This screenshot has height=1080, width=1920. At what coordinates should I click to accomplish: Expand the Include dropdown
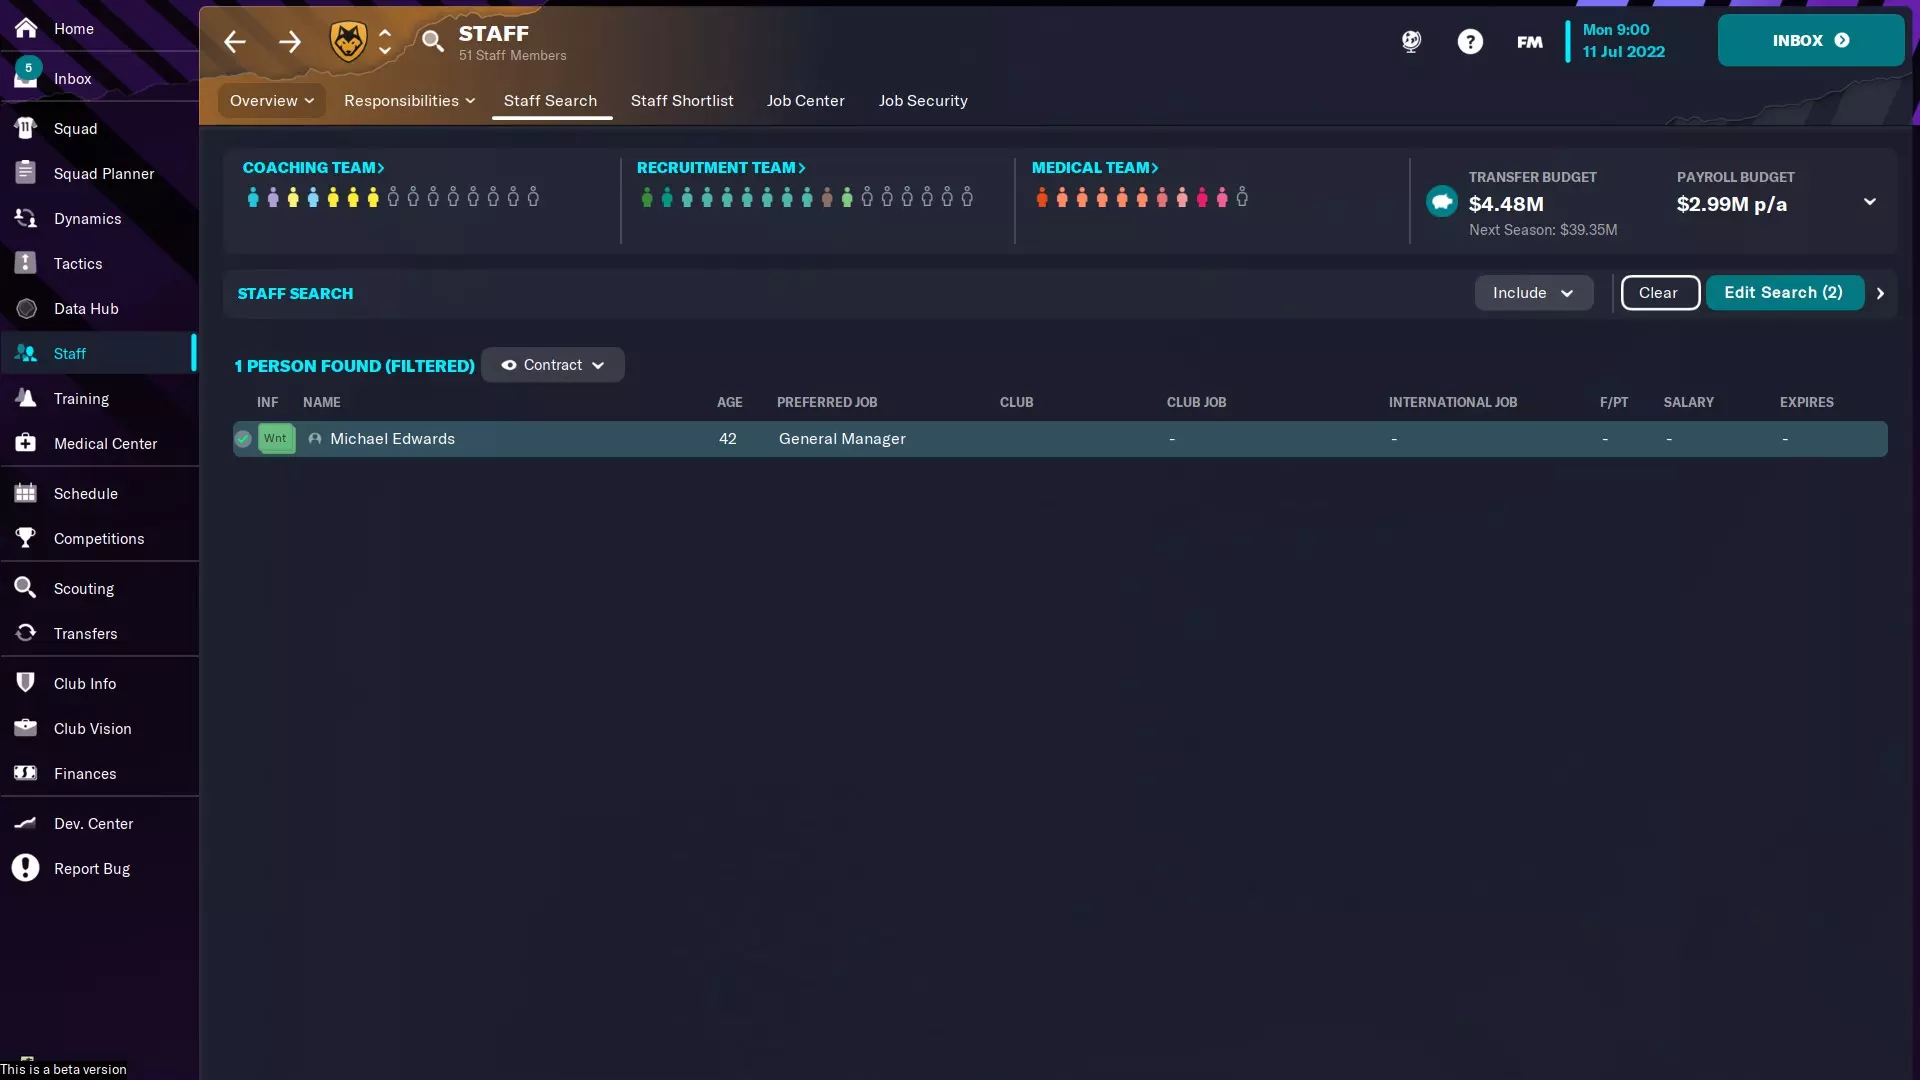pyautogui.click(x=1533, y=293)
